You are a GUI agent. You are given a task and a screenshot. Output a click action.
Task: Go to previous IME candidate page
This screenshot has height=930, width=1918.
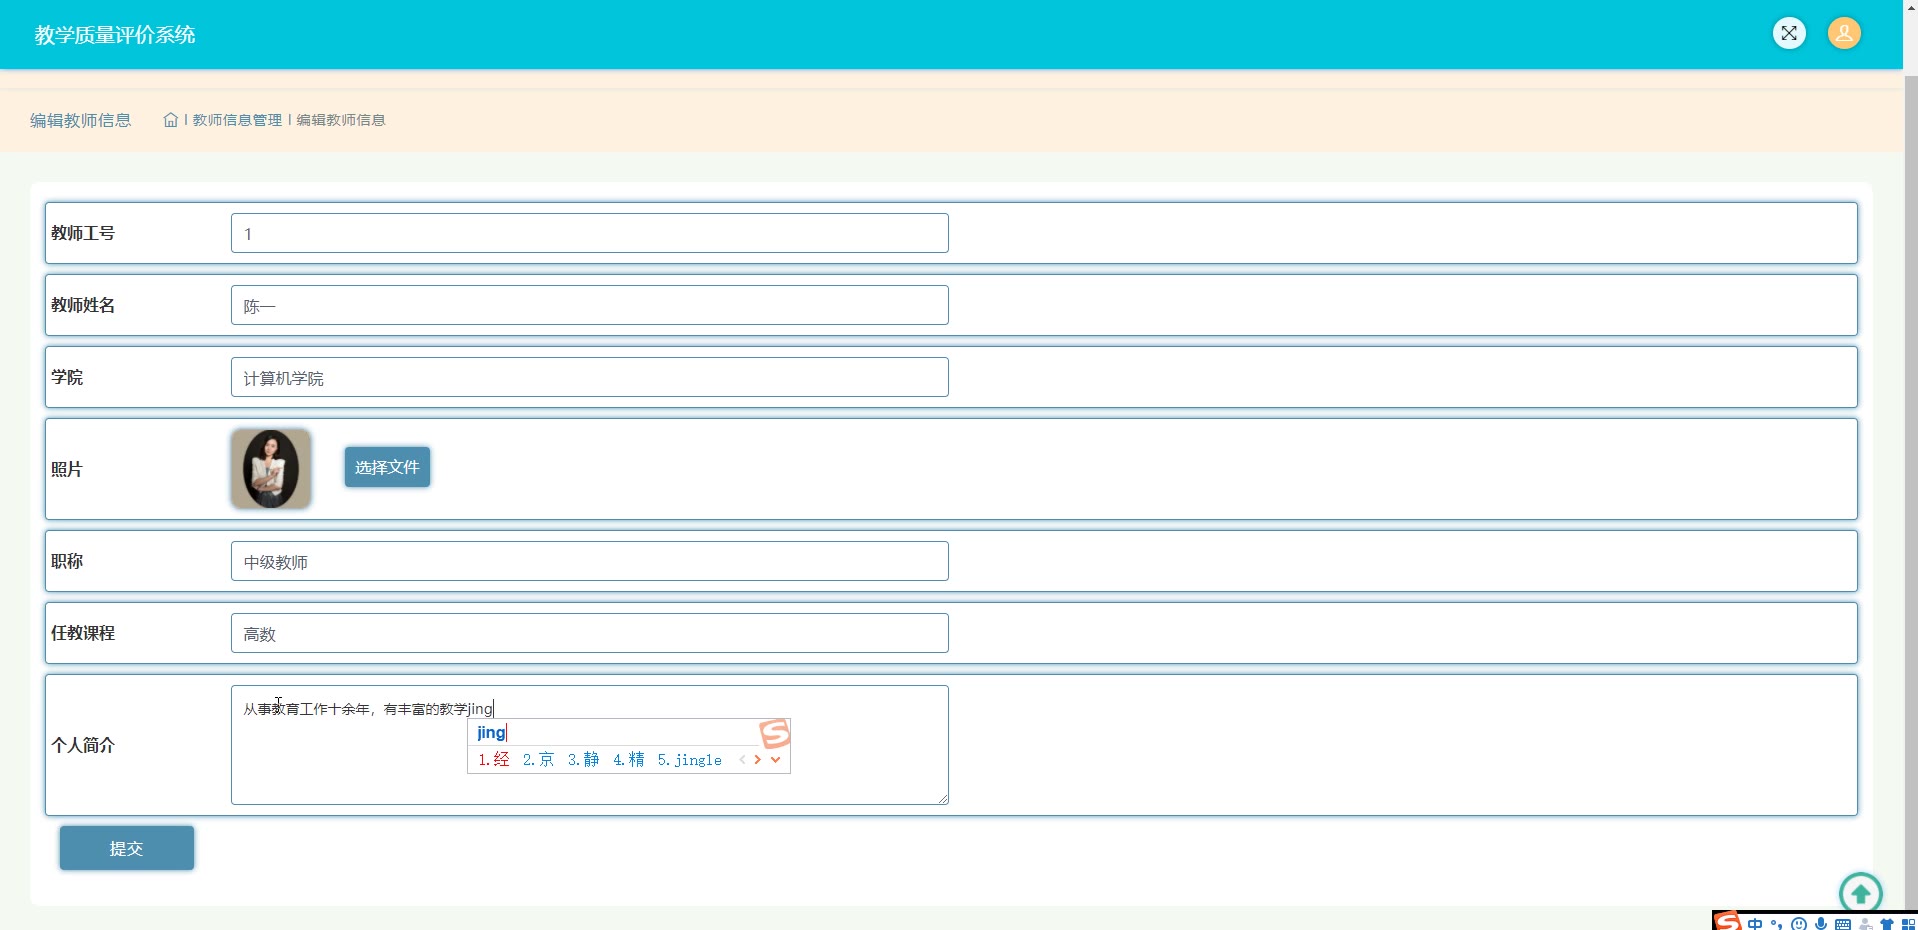point(742,760)
